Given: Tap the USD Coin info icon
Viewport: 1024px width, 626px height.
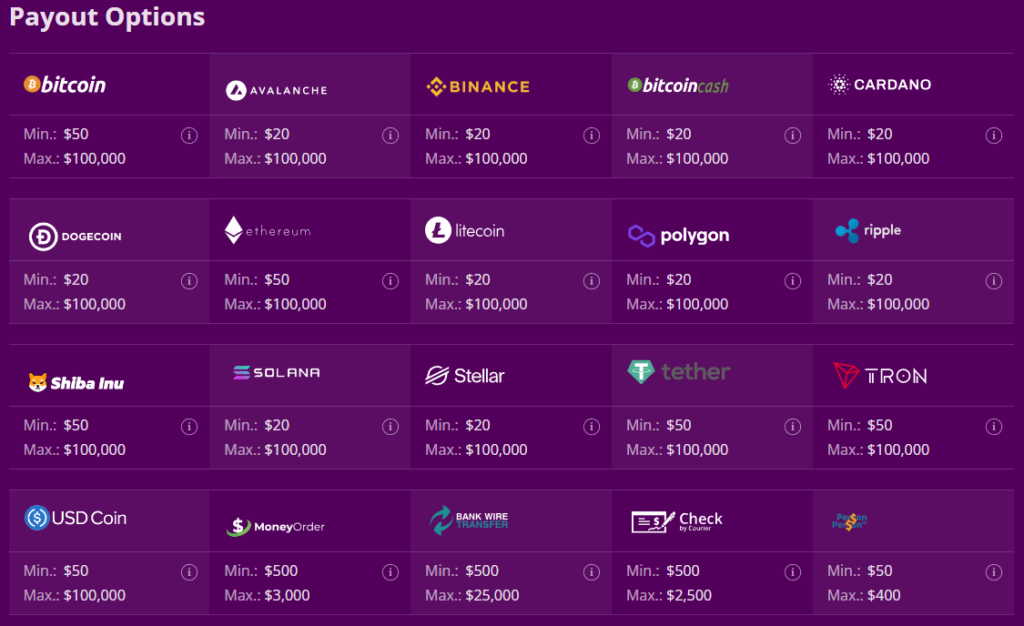Looking at the screenshot, I should point(189,572).
